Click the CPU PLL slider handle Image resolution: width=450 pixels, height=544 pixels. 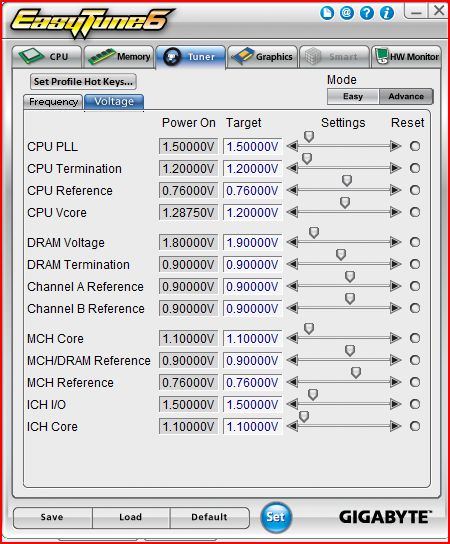(309, 137)
